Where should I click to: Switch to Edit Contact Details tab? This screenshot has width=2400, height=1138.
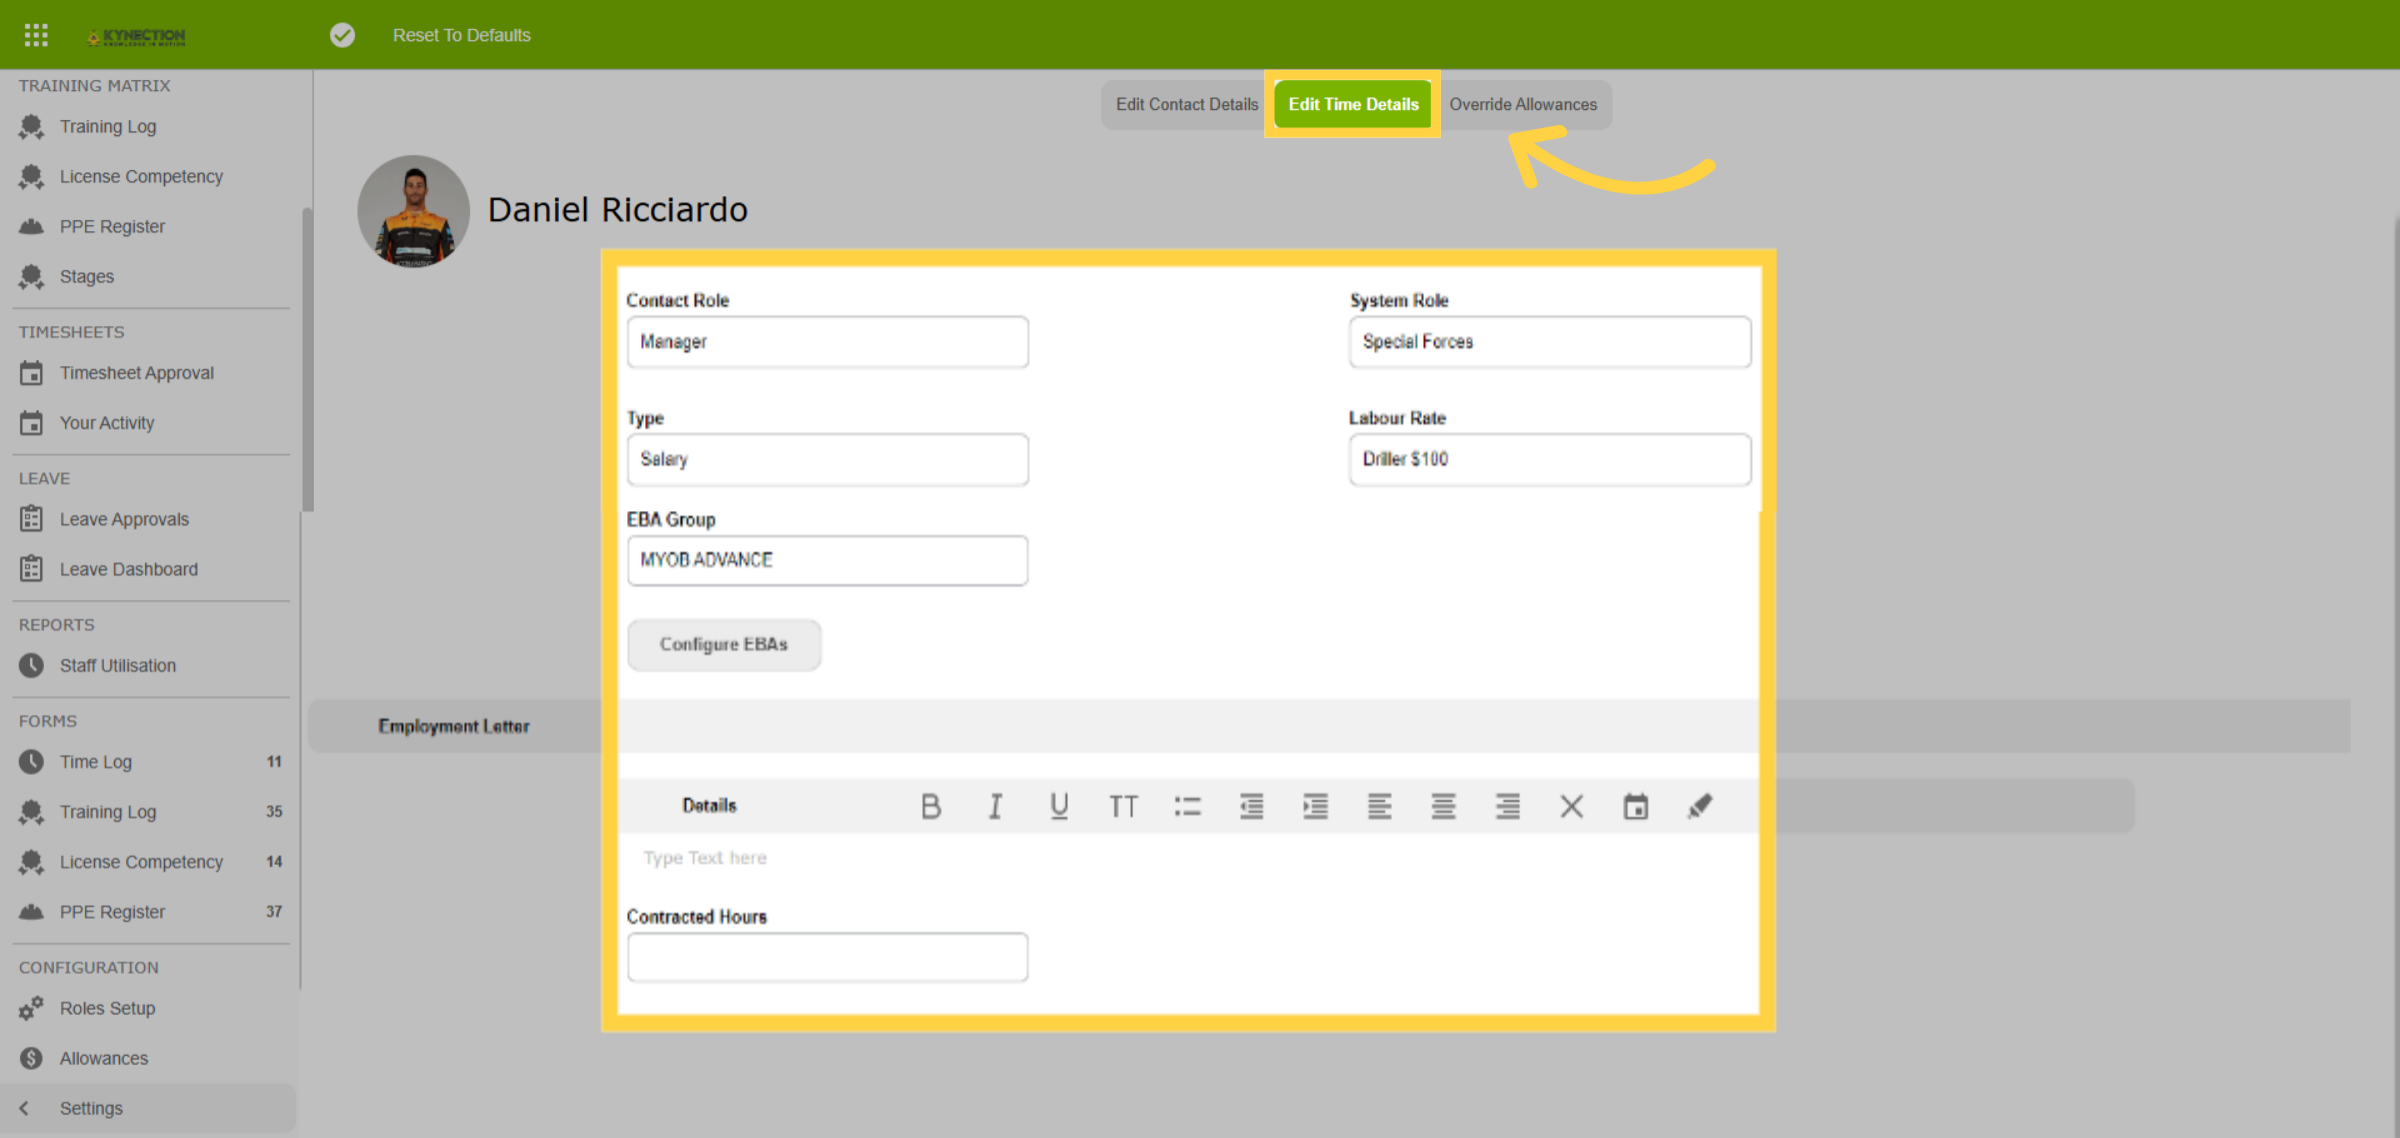(x=1187, y=104)
